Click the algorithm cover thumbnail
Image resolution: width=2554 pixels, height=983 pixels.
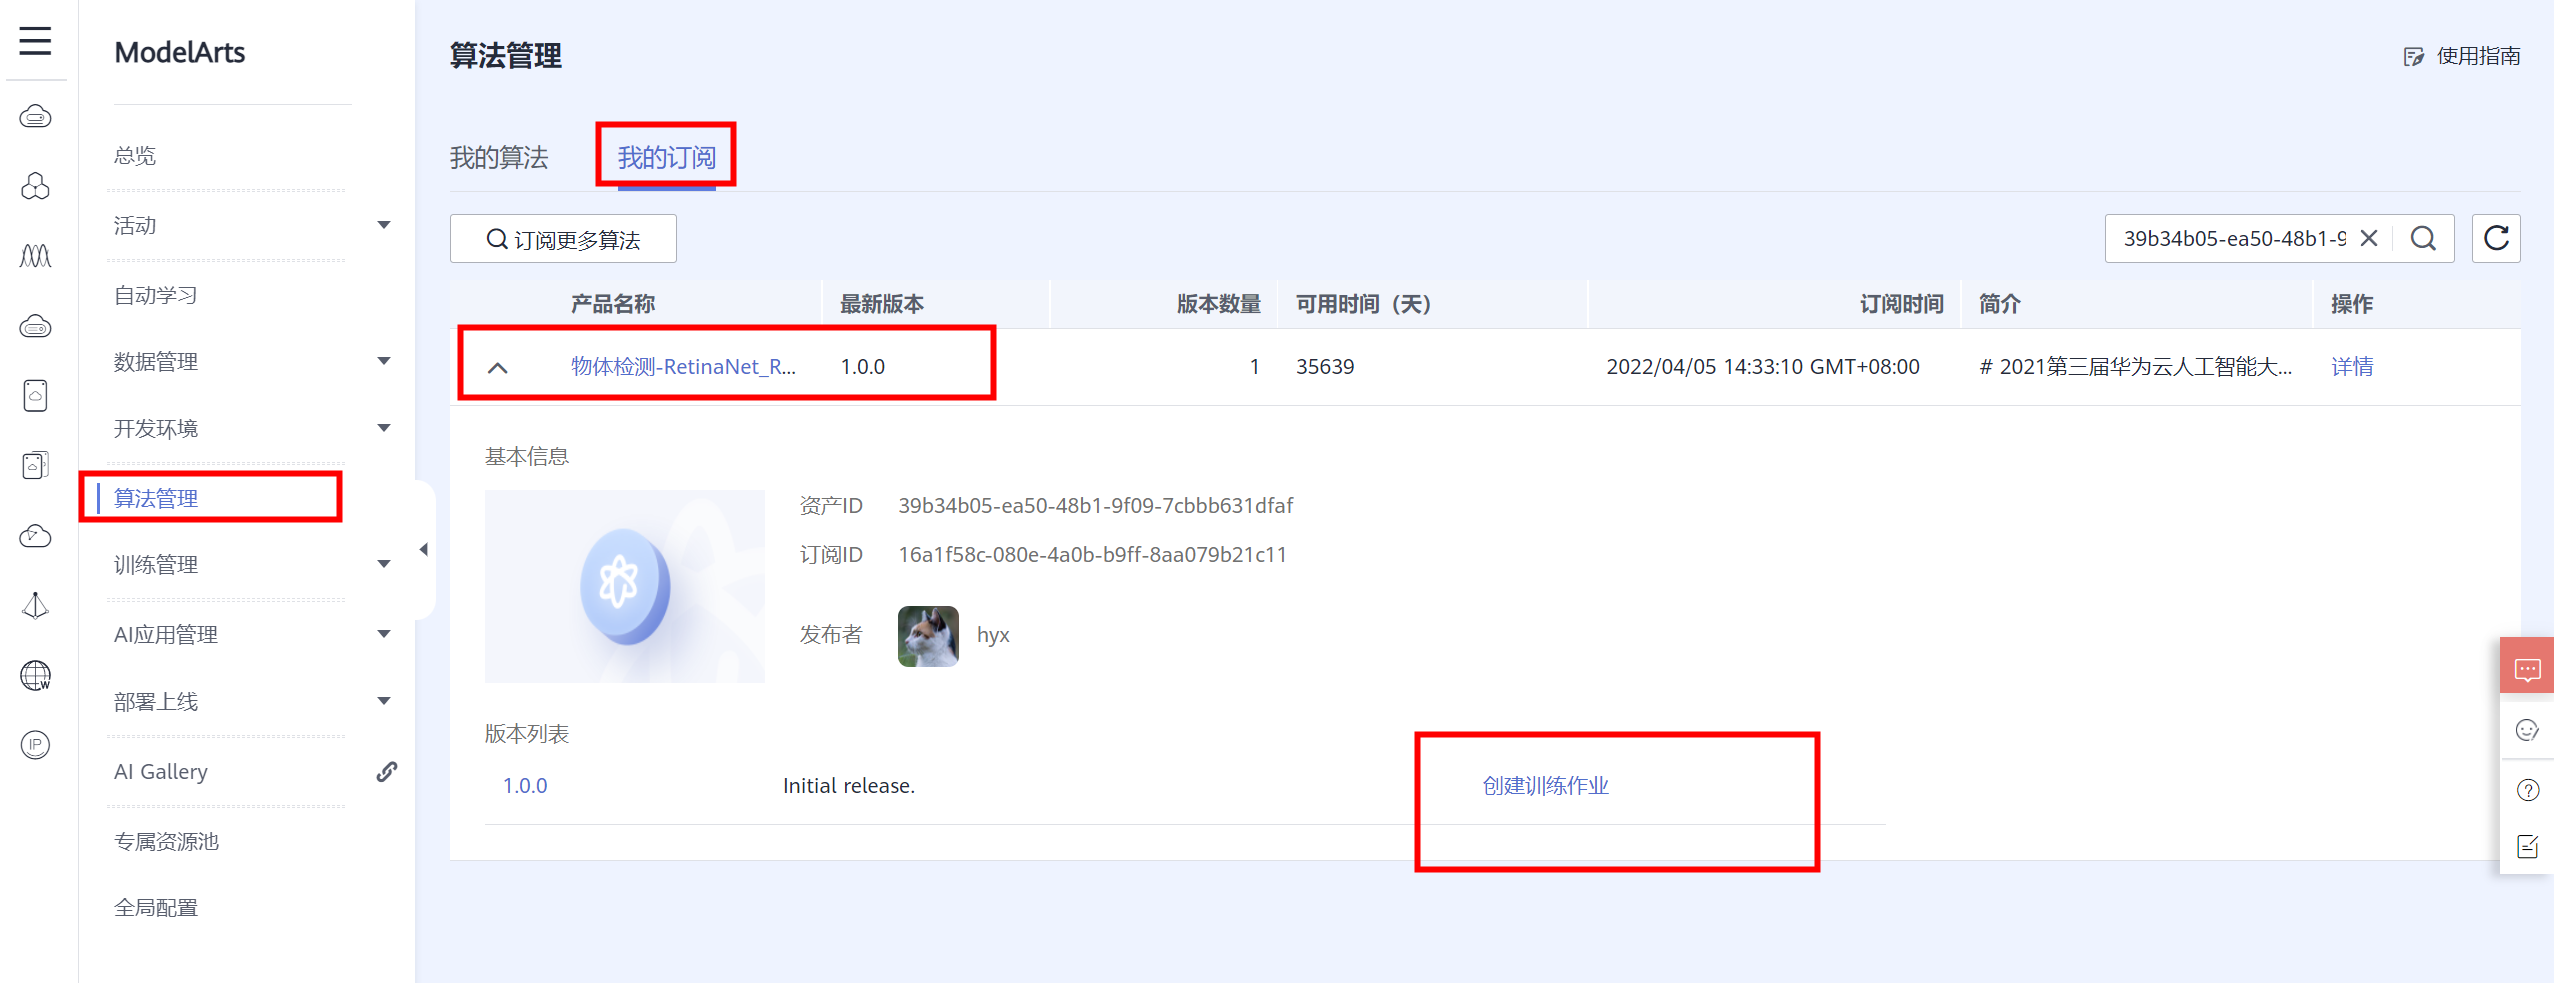click(x=625, y=586)
